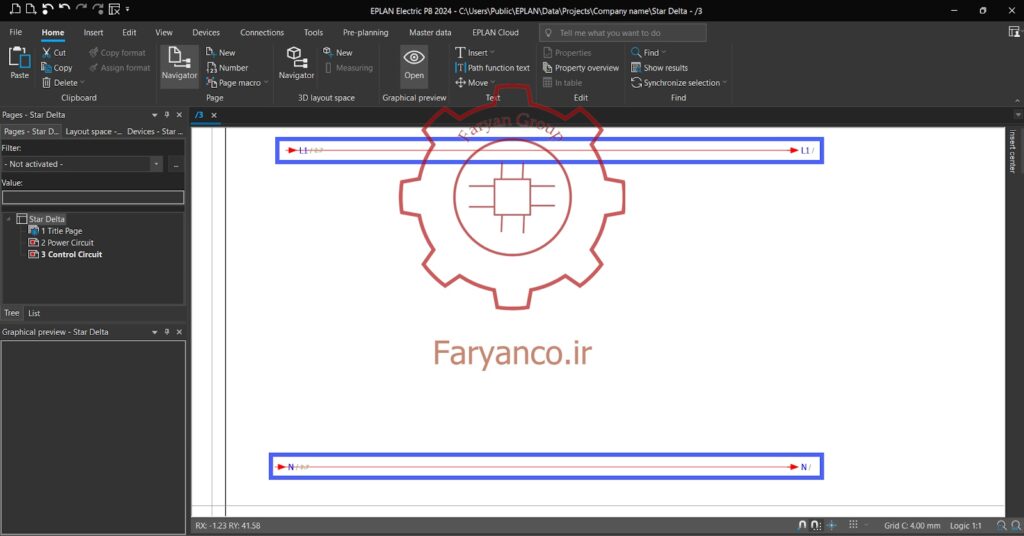Open Synchronize selection dropdown arrow
The width and height of the screenshot is (1024, 536).
[724, 83]
